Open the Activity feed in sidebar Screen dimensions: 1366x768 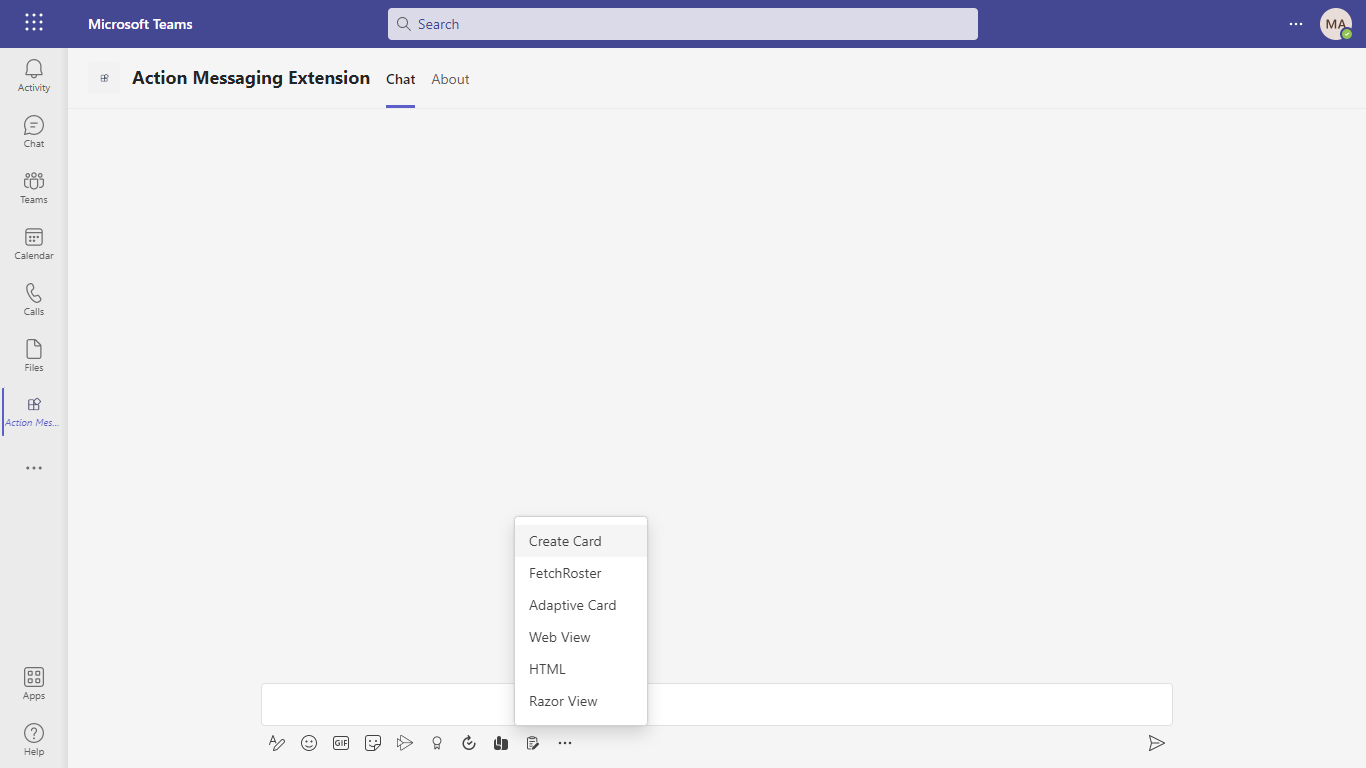[x=34, y=75]
